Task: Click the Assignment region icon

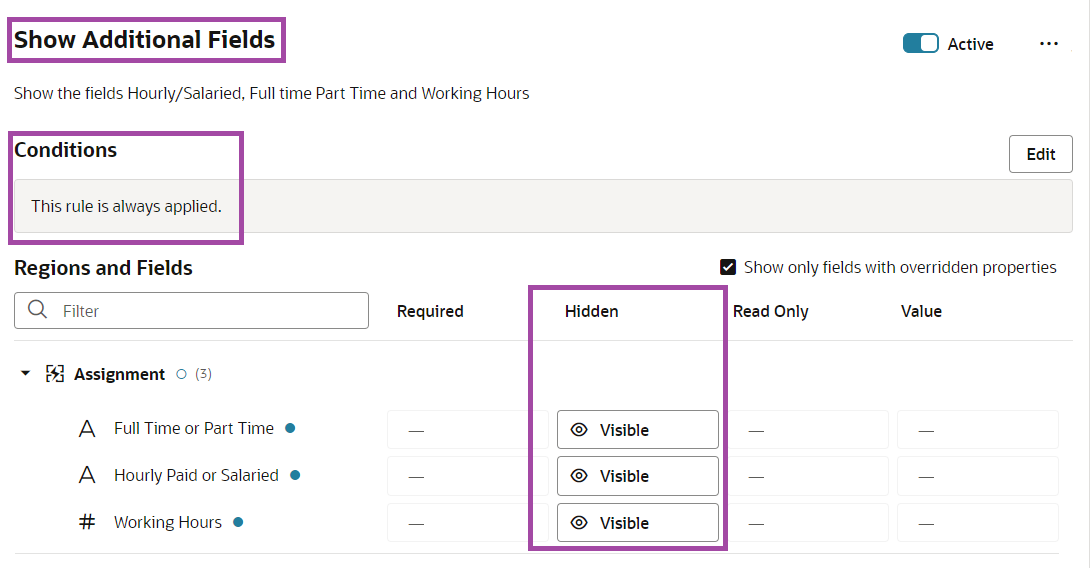Action: click(x=55, y=374)
